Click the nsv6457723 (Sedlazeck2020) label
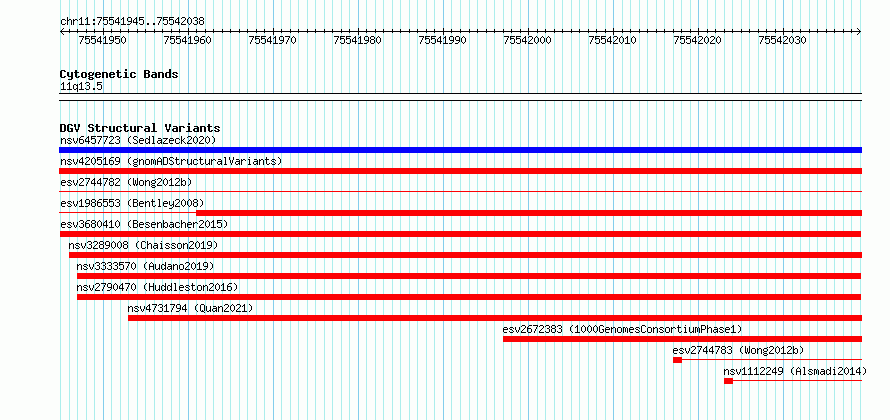The width and height of the screenshot is (890, 420). (x=138, y=140)
